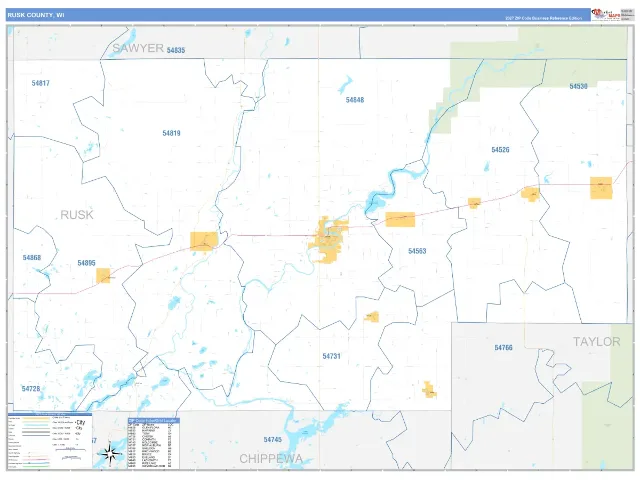Click ZIP code label 54530
The image size is (640, 480).
pos(578,87)
